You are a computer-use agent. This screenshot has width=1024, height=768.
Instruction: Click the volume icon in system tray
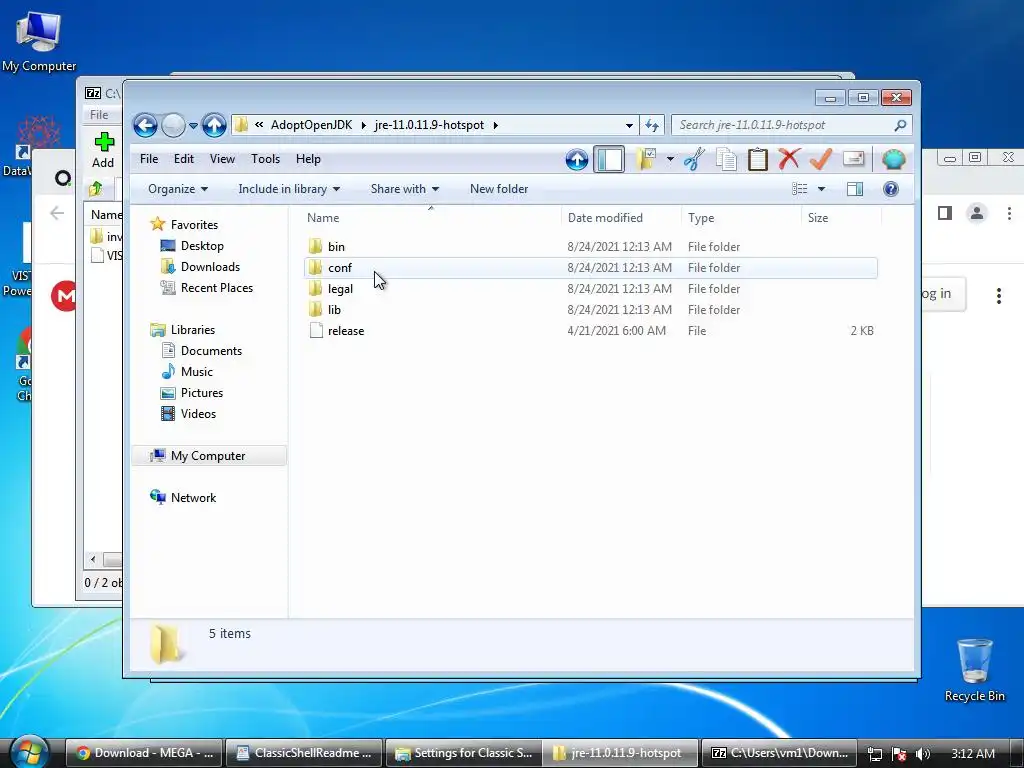923,754
